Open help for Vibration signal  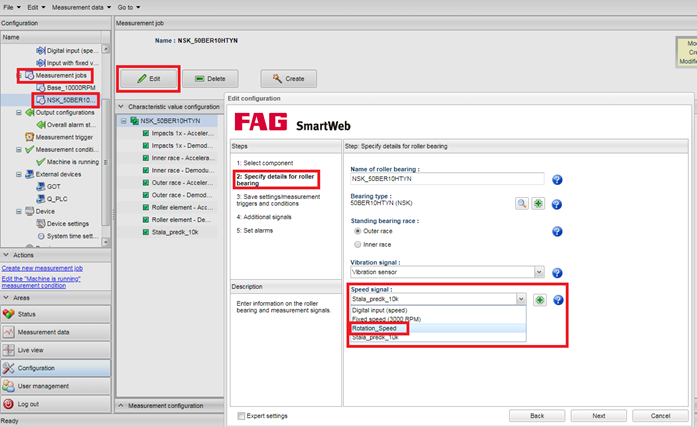point(557,273)
